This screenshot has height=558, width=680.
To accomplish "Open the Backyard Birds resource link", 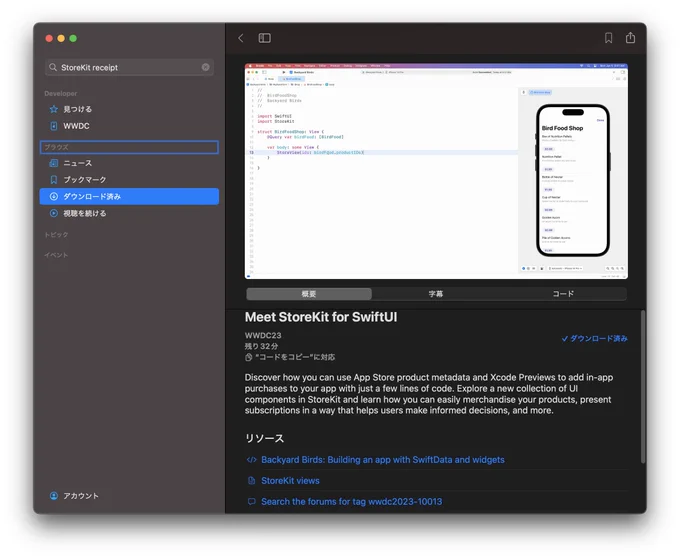I will pyautogui.click(x=382, y=460).
